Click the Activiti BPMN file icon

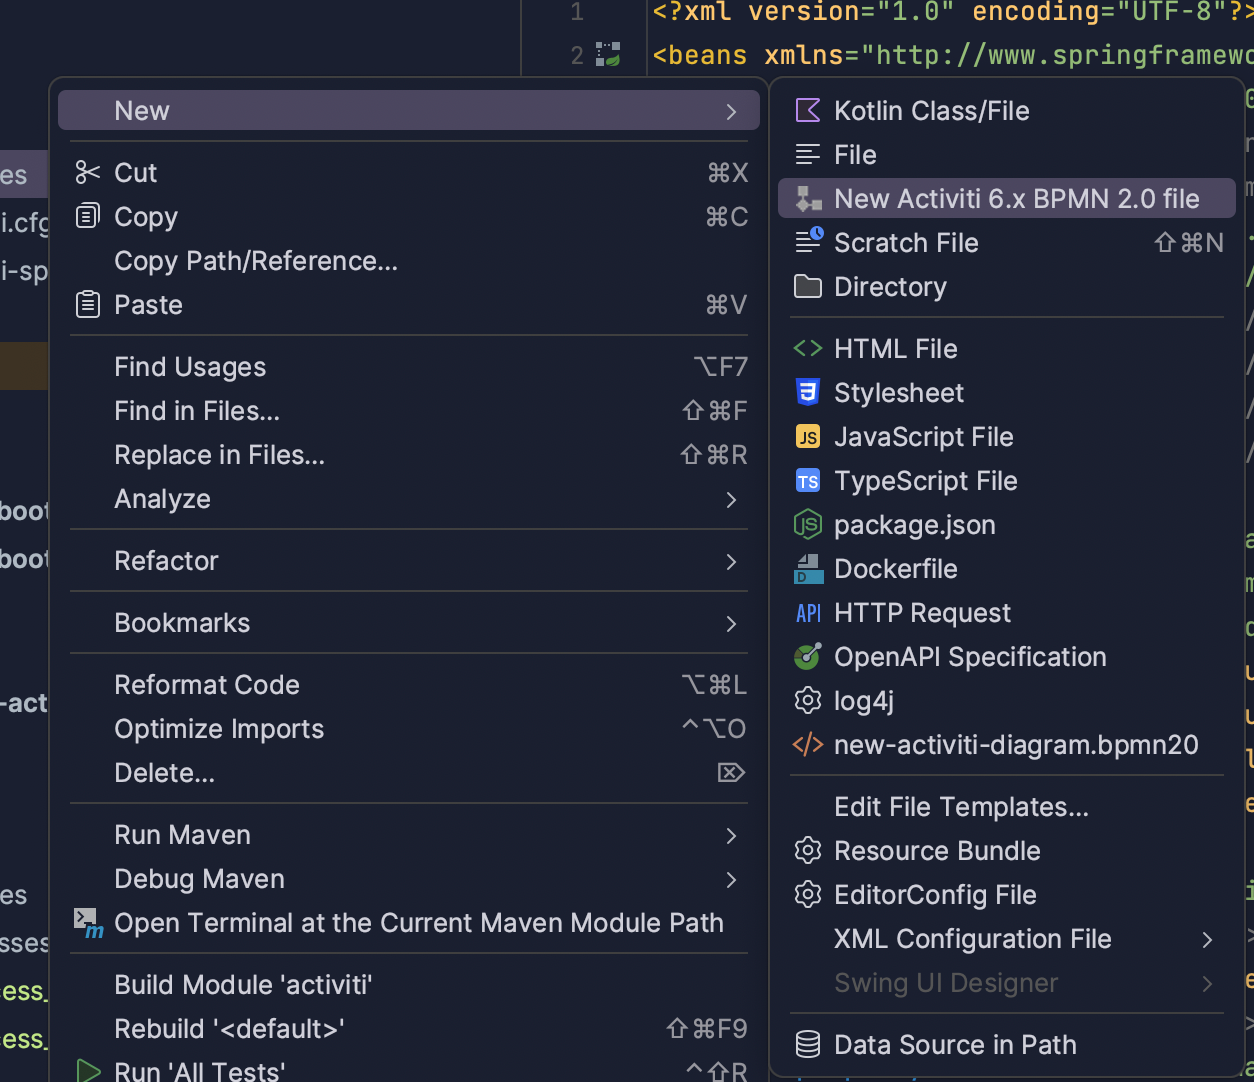[x=808, y=198]
